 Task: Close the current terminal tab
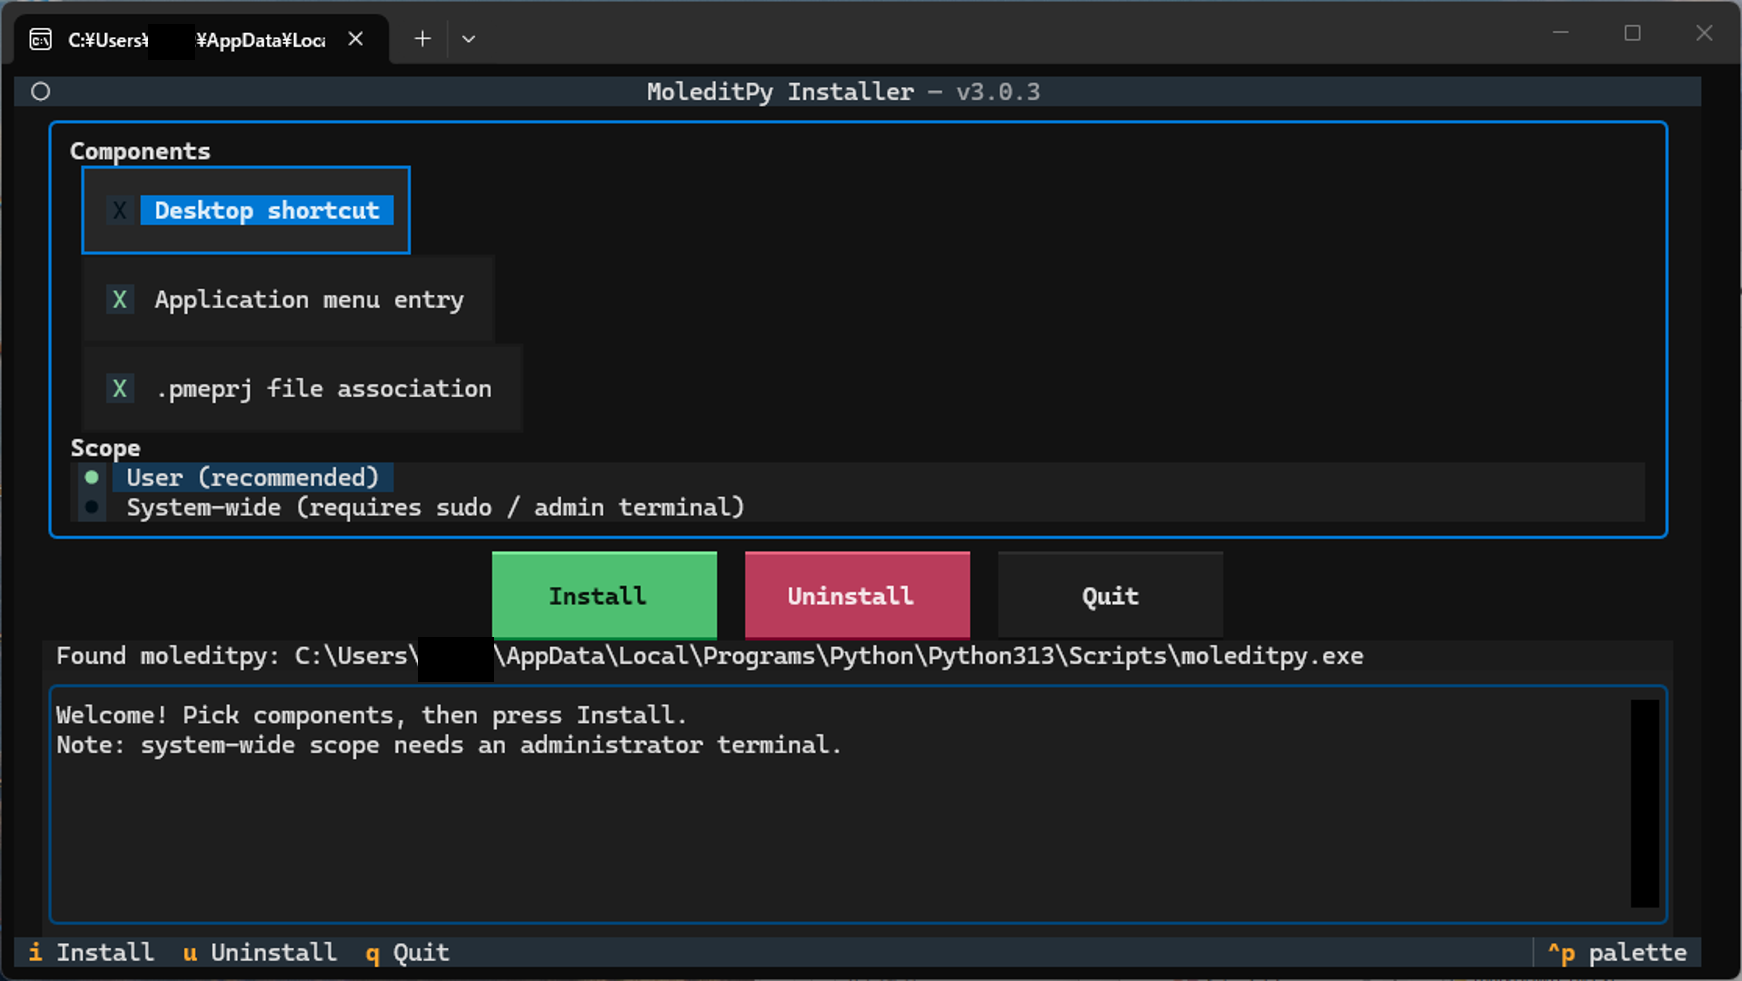tap(356, 39)
